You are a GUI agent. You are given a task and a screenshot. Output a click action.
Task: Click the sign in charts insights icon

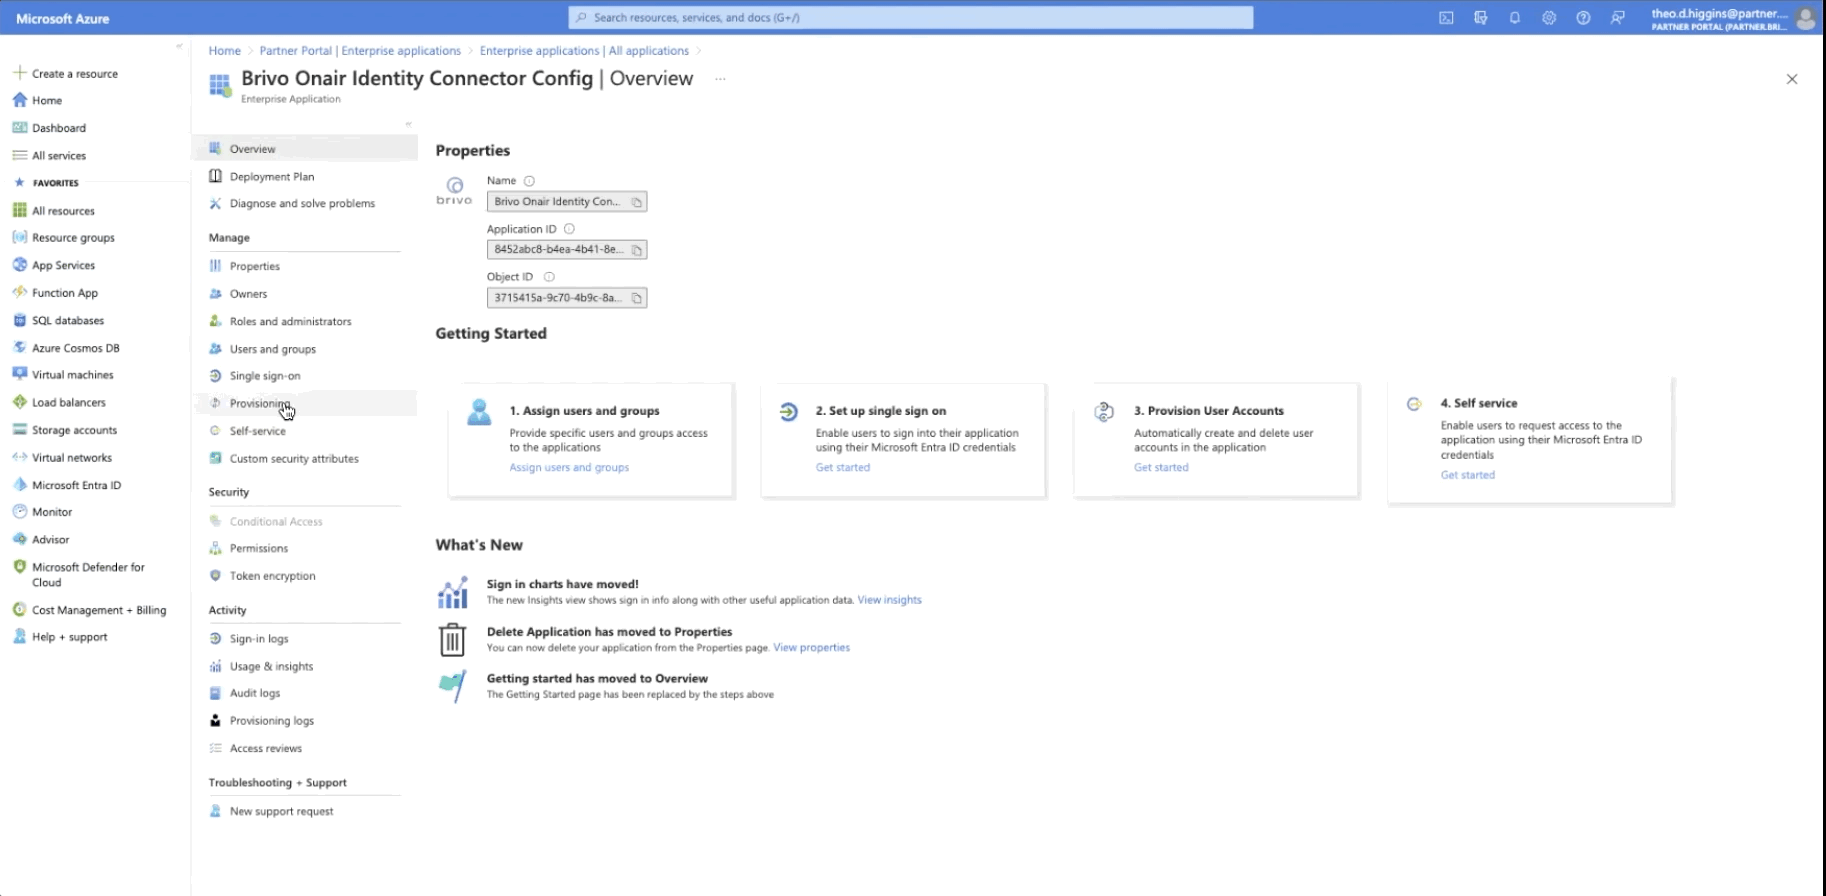(x=453, y=592)
